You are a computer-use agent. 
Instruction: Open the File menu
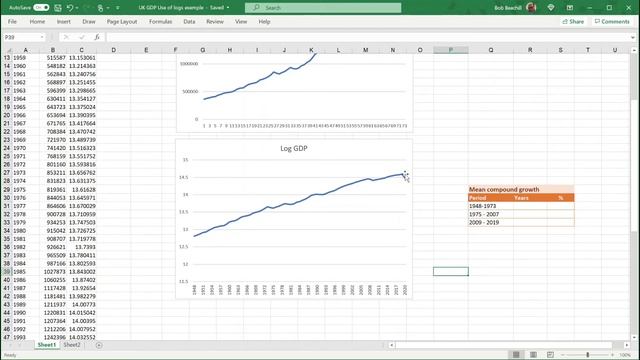(12, 22)
